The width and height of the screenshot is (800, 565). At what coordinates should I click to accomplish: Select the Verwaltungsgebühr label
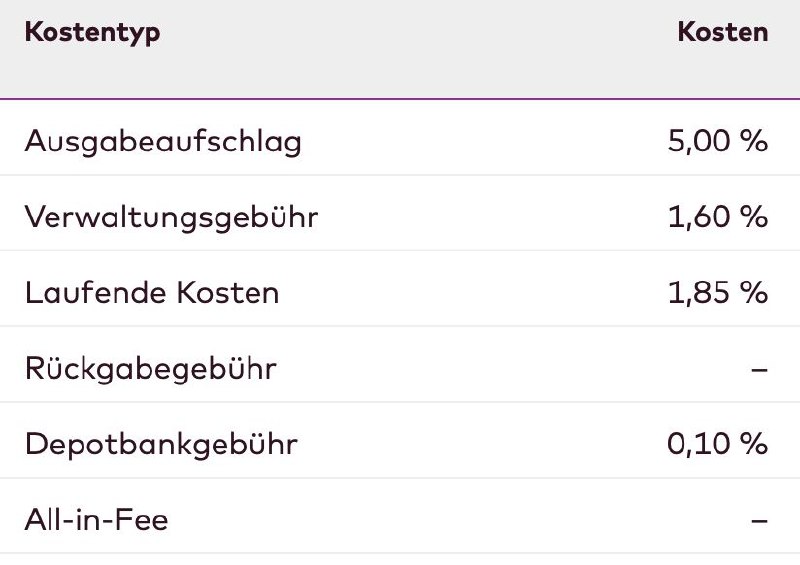[171, 216]
